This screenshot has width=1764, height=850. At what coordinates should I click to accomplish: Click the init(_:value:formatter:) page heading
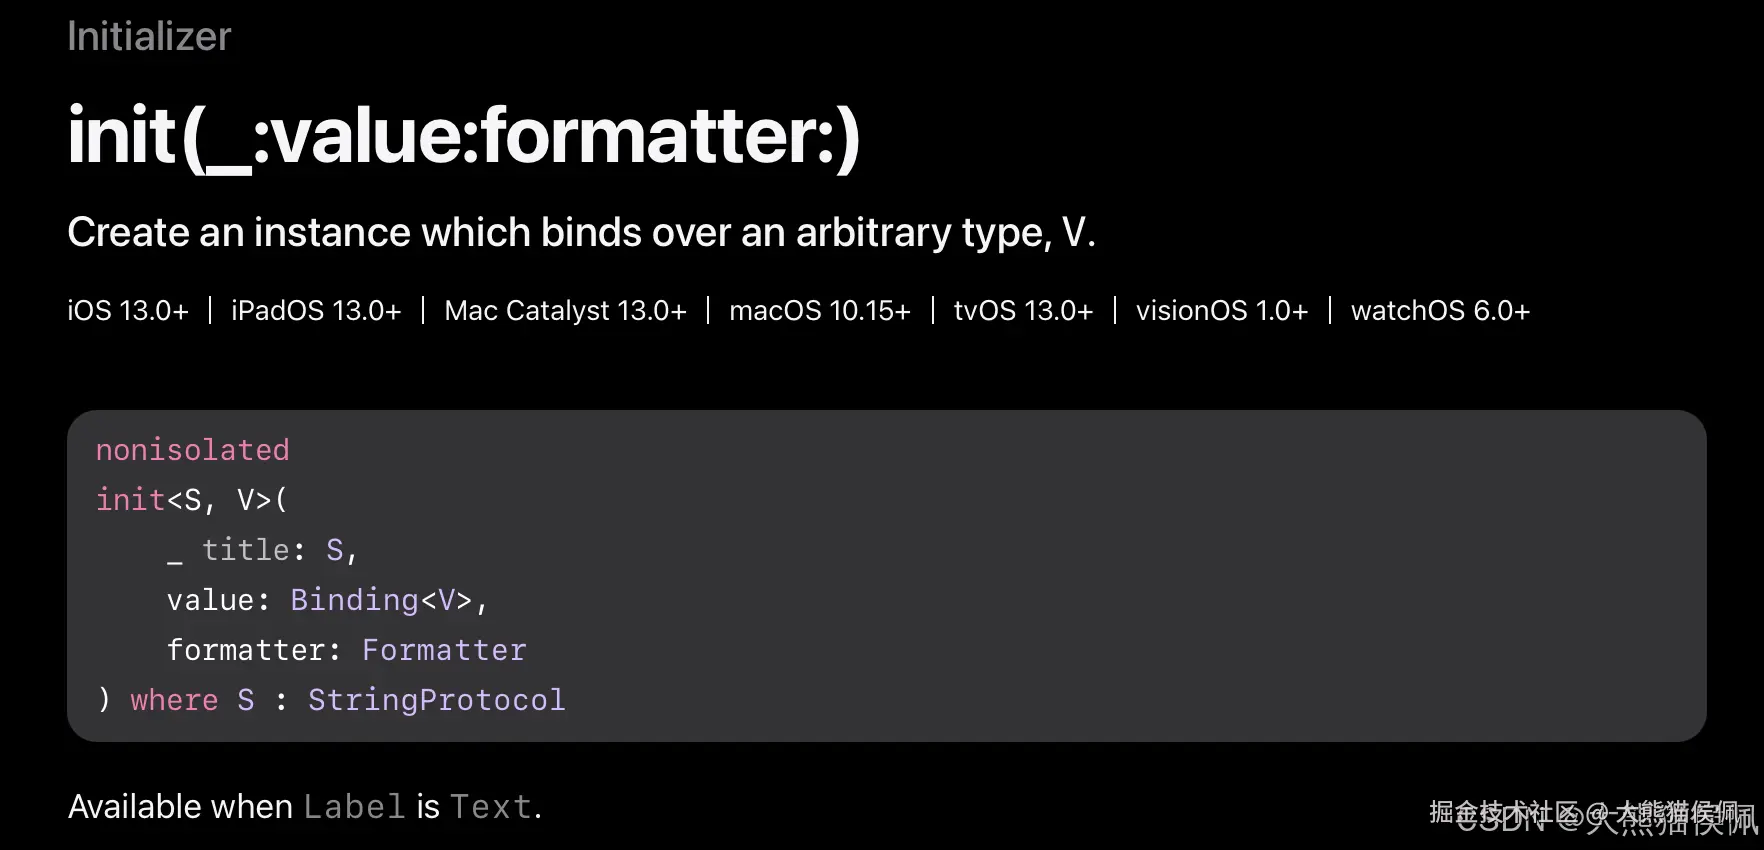464,136
